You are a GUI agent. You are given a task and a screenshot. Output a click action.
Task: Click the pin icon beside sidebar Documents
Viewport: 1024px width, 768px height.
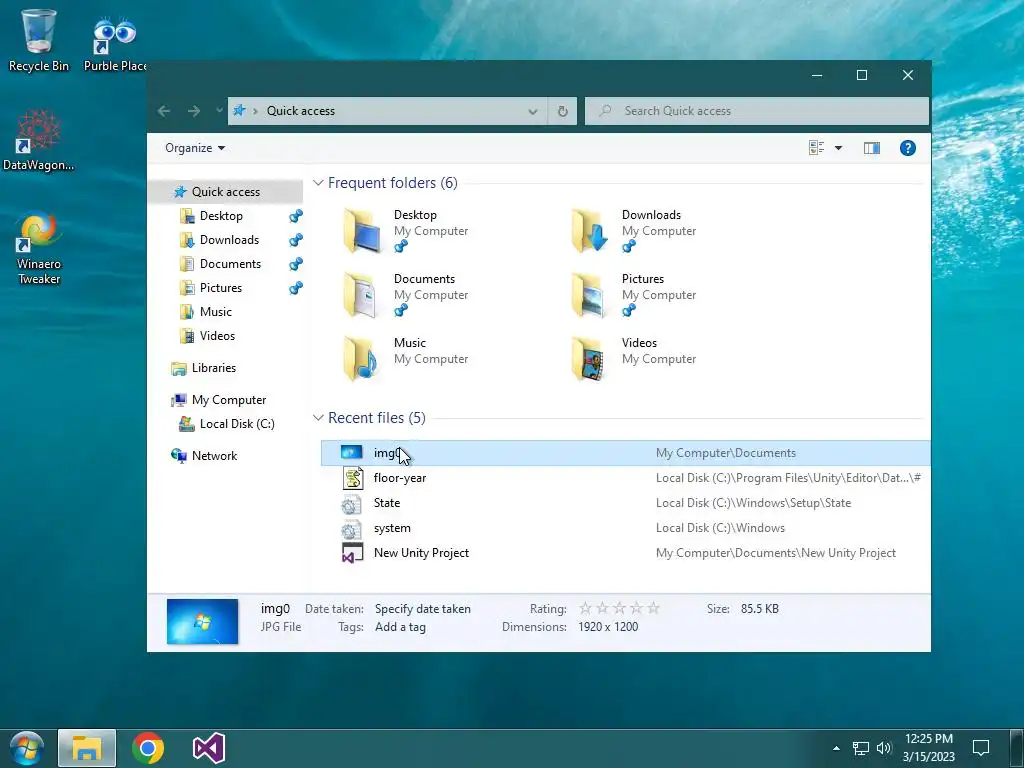coord(296,264)
